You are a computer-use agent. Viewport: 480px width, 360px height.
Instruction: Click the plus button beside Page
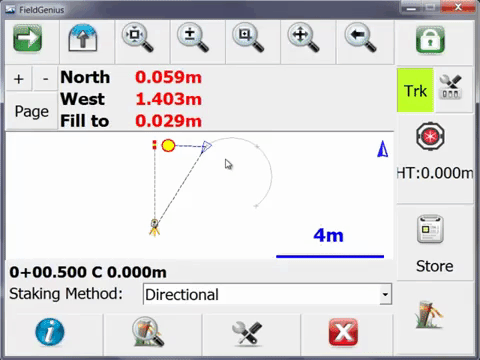pyautogui.click(x=19, y=79)
